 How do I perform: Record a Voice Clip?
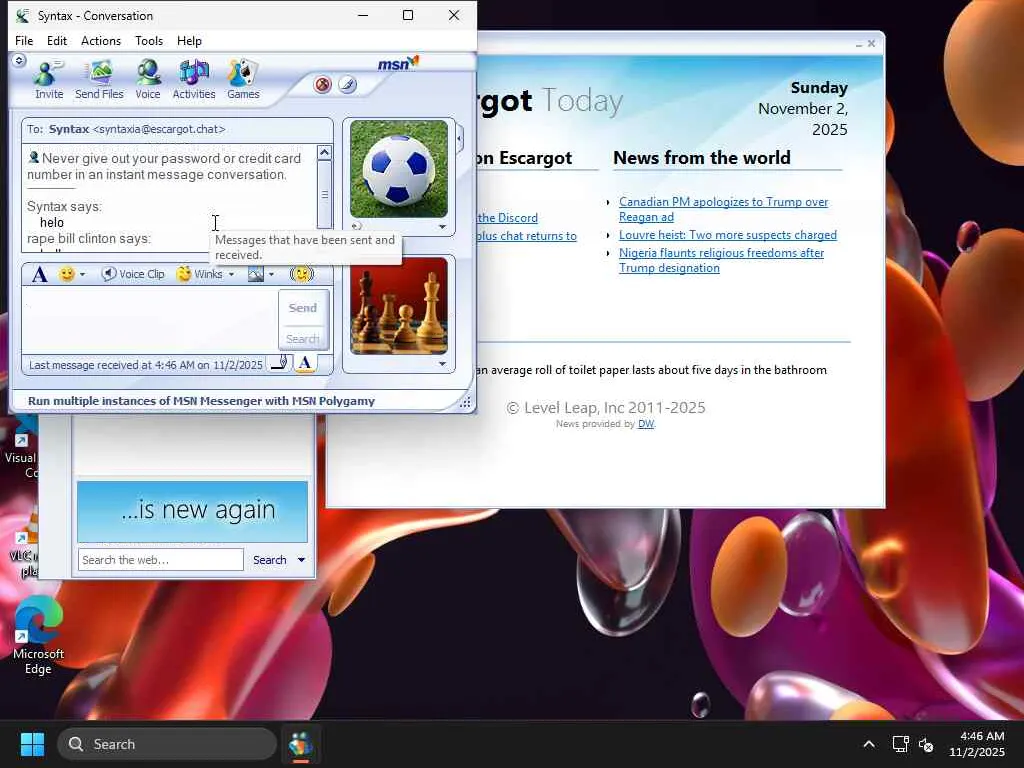tap(133, 274)
